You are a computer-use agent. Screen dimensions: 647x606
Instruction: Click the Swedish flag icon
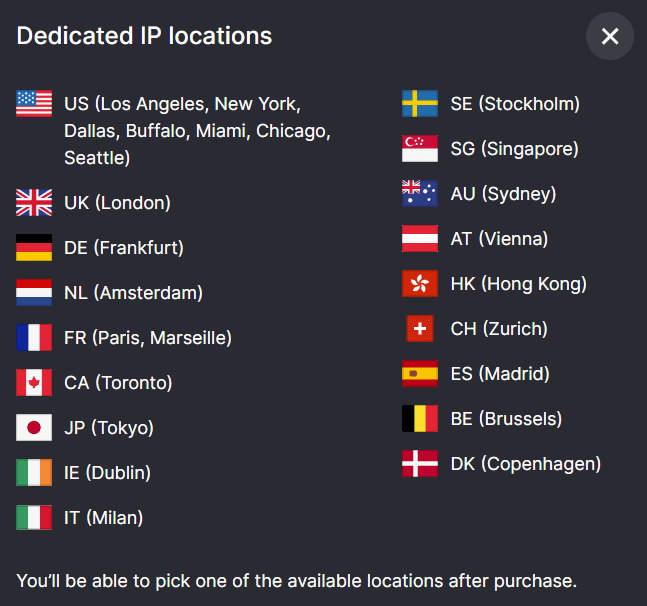pos(420,104)
